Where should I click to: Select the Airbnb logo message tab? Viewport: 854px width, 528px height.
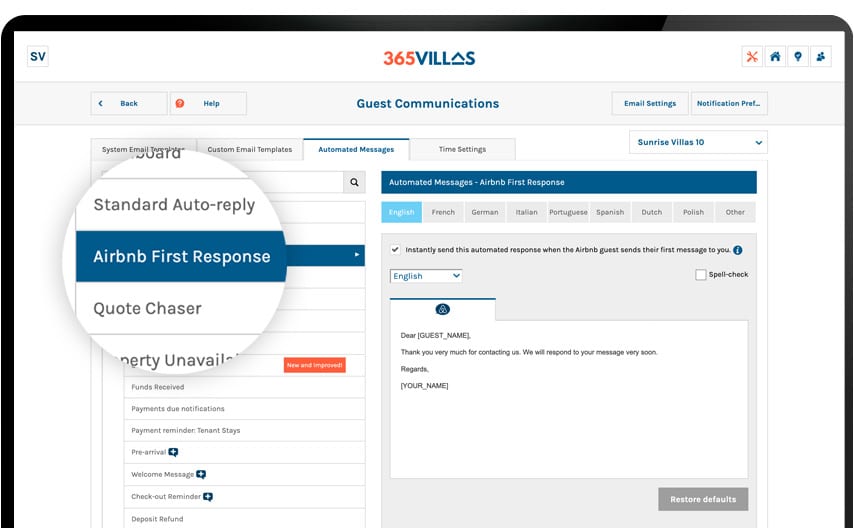click(443, 310)
